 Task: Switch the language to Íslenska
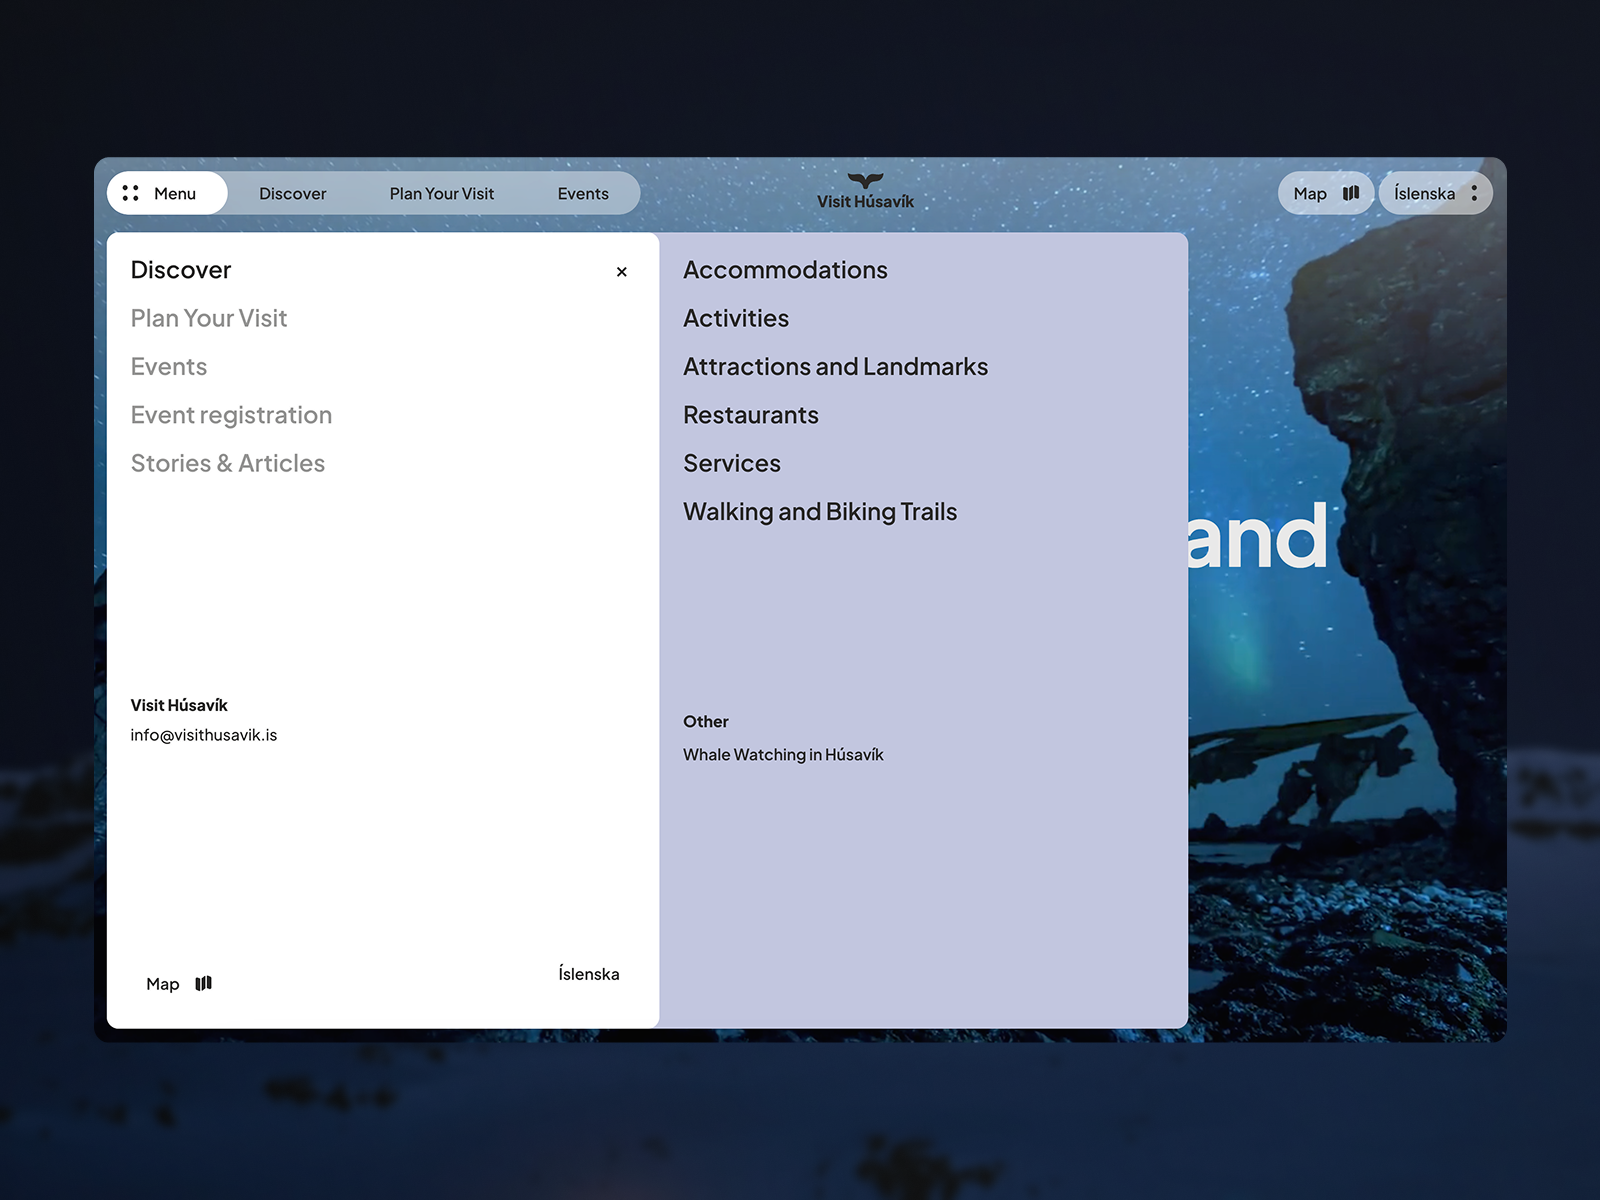1424,193
